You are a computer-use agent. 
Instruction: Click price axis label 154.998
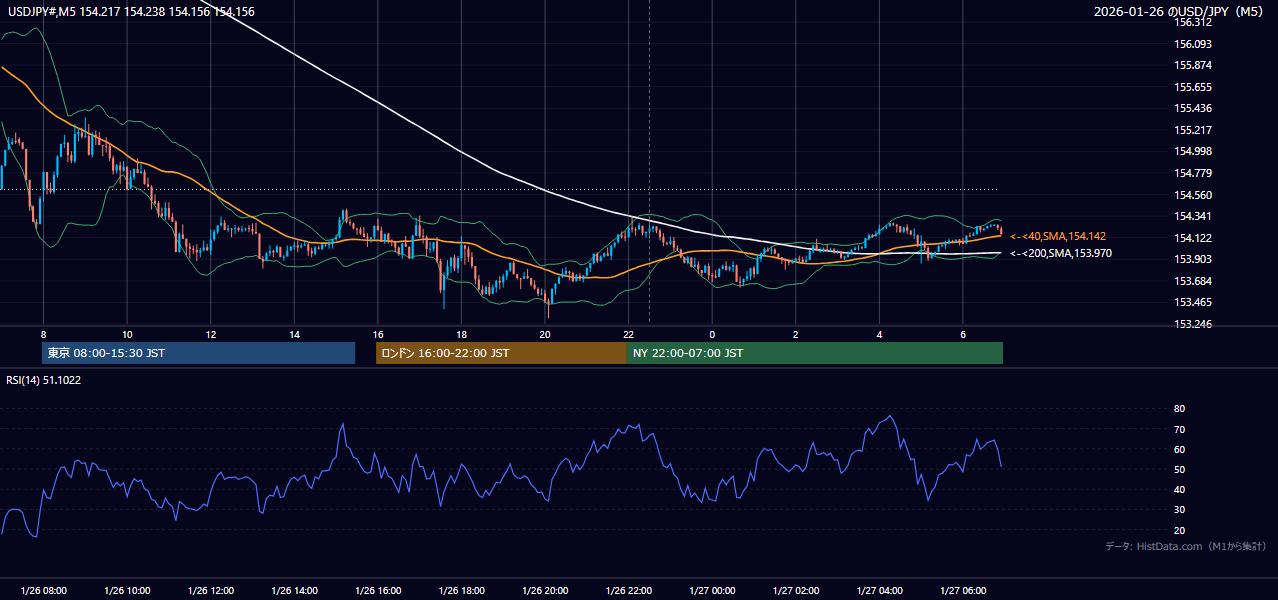click(x=1192, y=151)
